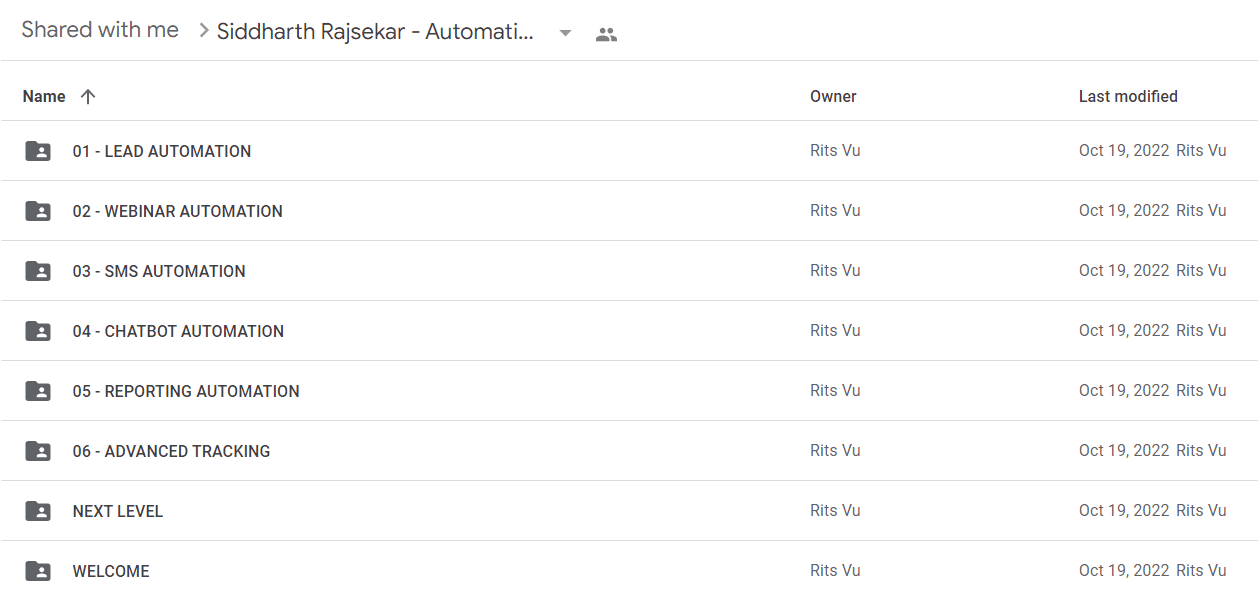The height and width of the screenshot is (598, 1258).
Task: Click the 02 - WEBINAR AUTOMATION folder icon
Action: (38, 211)
